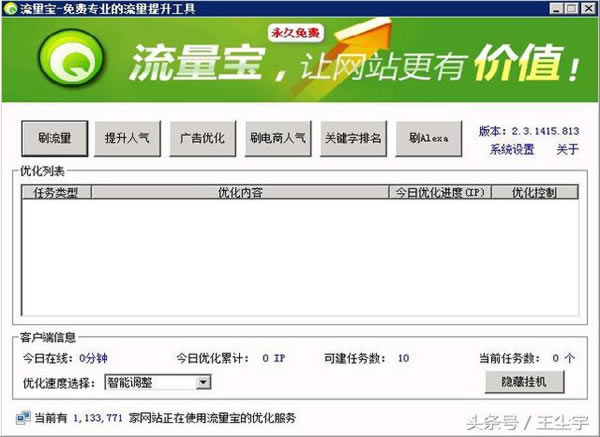The width and height of the screenshot is (600, 437).
Task: Click the 优化内容 column header
Action: (x=240, y=192)
